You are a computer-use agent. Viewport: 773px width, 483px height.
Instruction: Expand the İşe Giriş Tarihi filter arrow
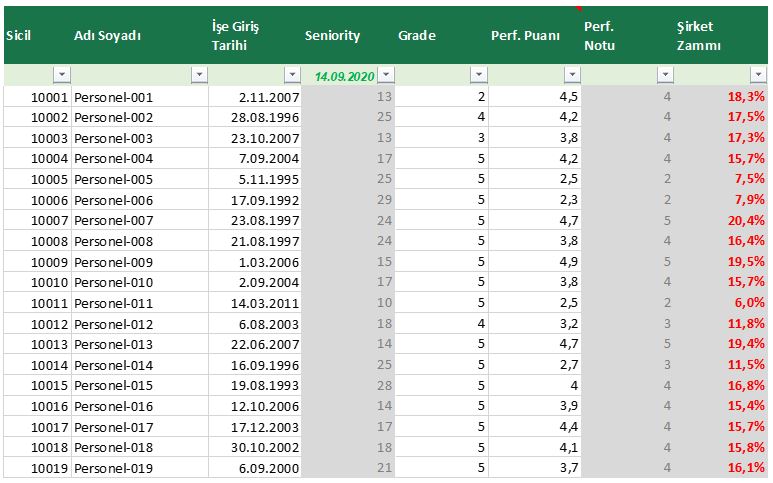coord(292,75)
